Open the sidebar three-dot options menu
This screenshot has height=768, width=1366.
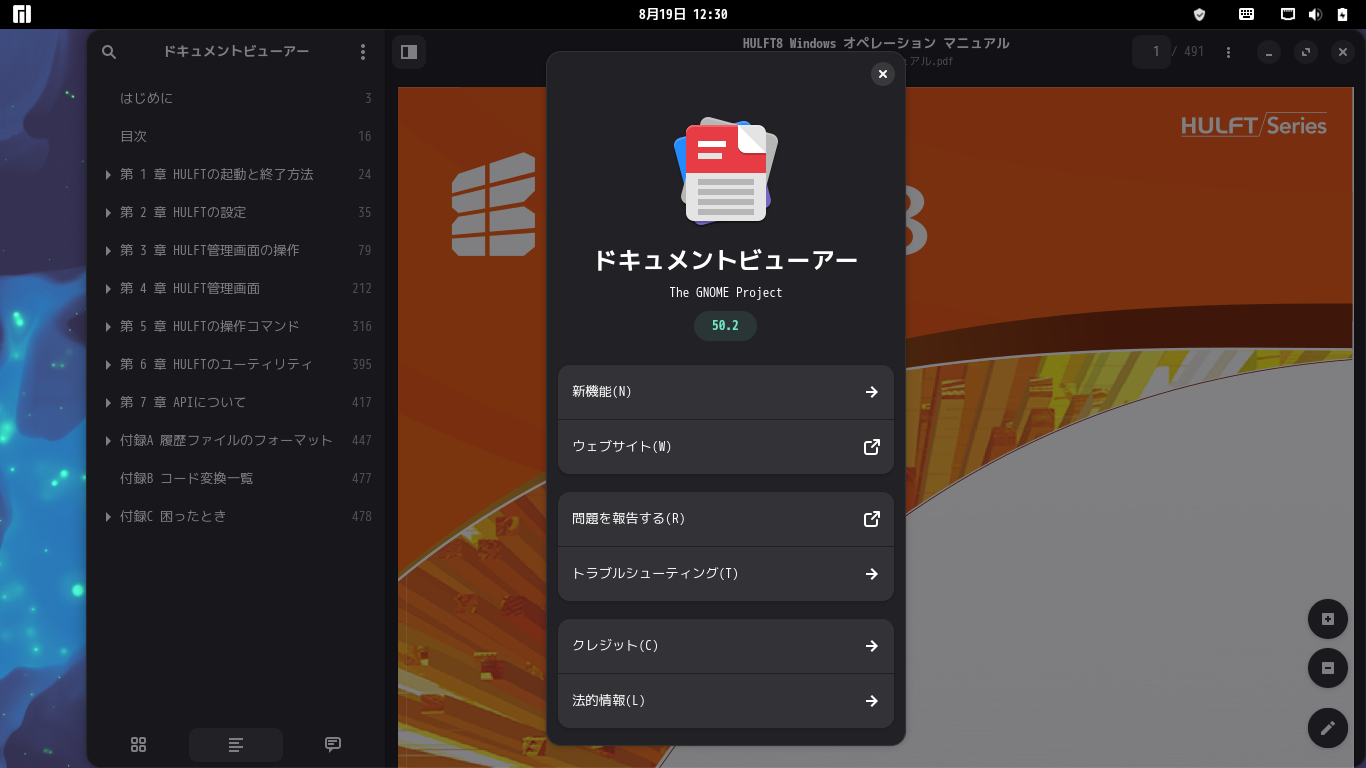(x=363, y=52)
